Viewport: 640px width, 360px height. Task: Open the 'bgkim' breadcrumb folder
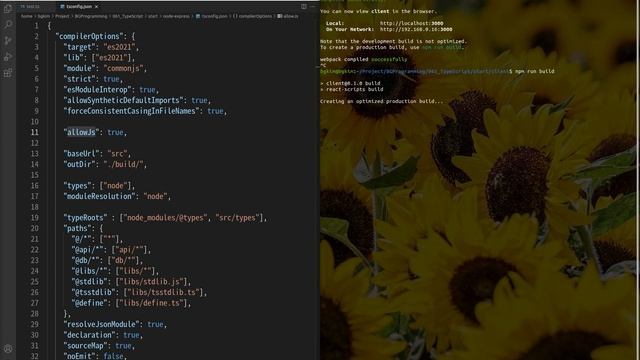[44, 16]
